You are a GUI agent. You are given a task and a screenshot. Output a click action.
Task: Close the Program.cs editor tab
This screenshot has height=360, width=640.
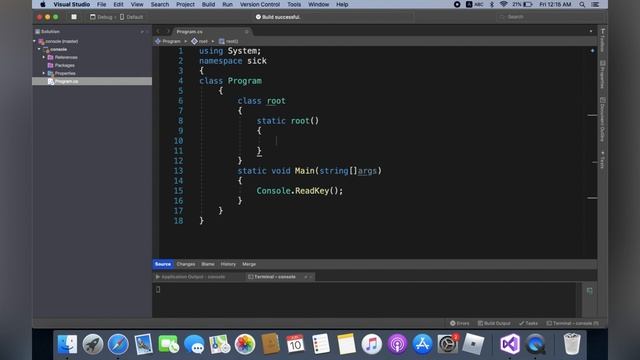tap(247, 31)
